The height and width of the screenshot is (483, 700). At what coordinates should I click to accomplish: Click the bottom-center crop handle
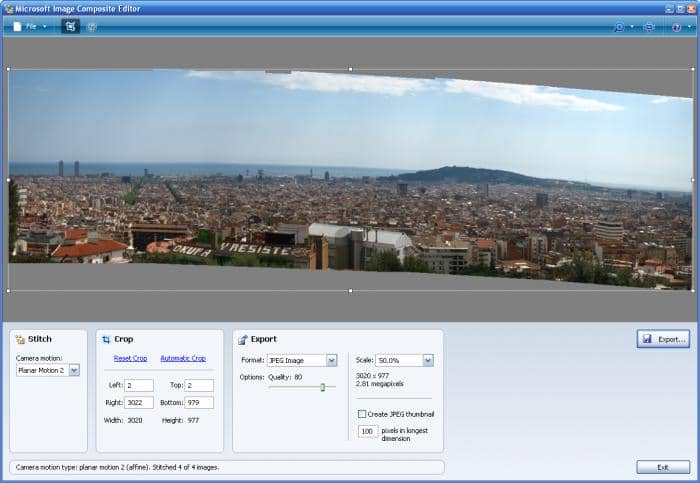click(x=350, y=291)
